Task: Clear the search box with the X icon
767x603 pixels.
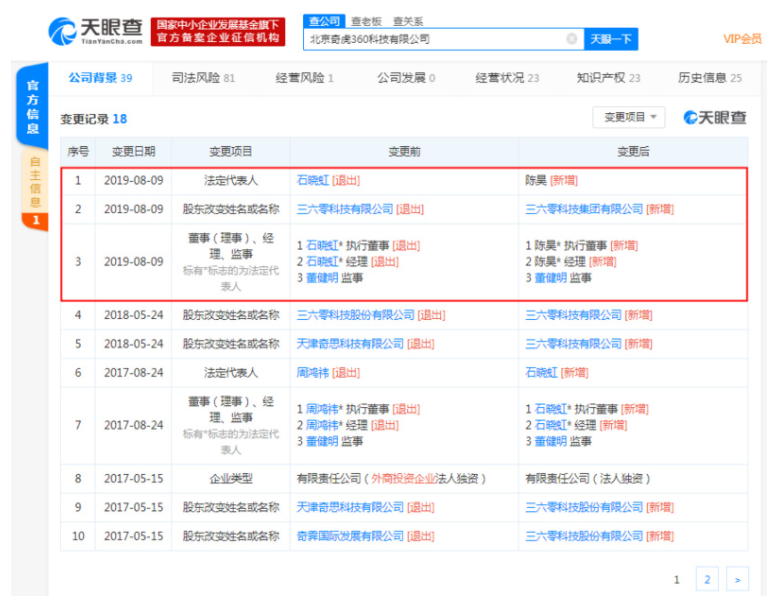Action: click(x=571, y=39)
